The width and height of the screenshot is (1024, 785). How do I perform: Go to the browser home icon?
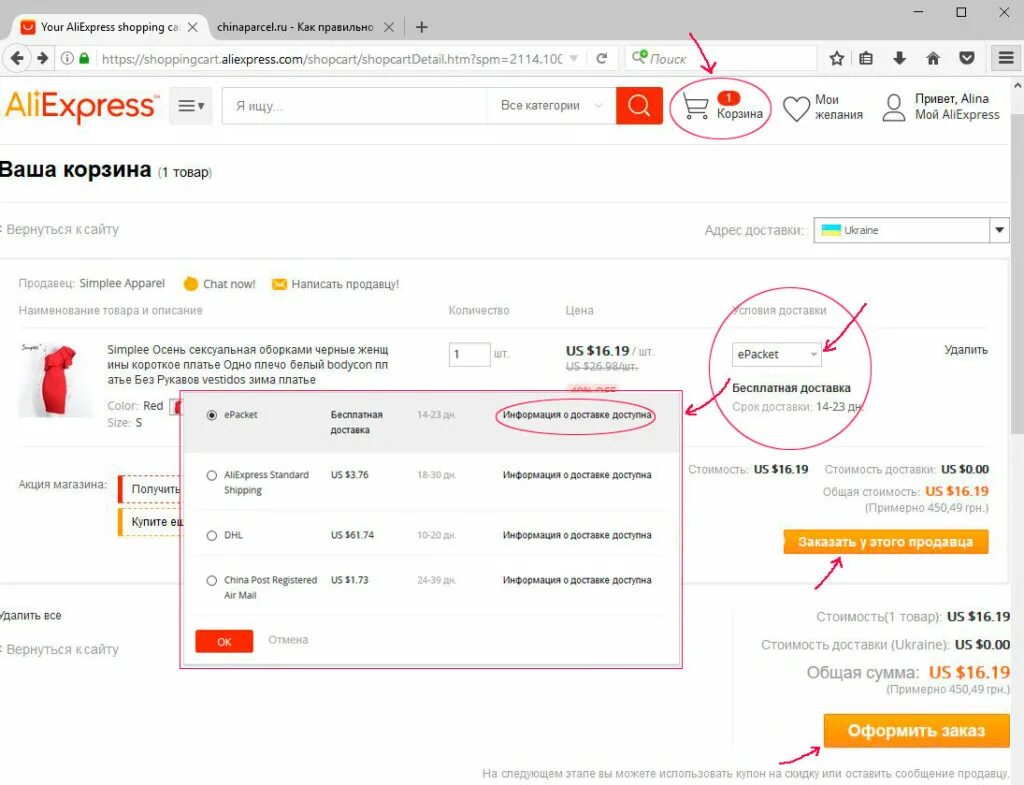point(933,58)
